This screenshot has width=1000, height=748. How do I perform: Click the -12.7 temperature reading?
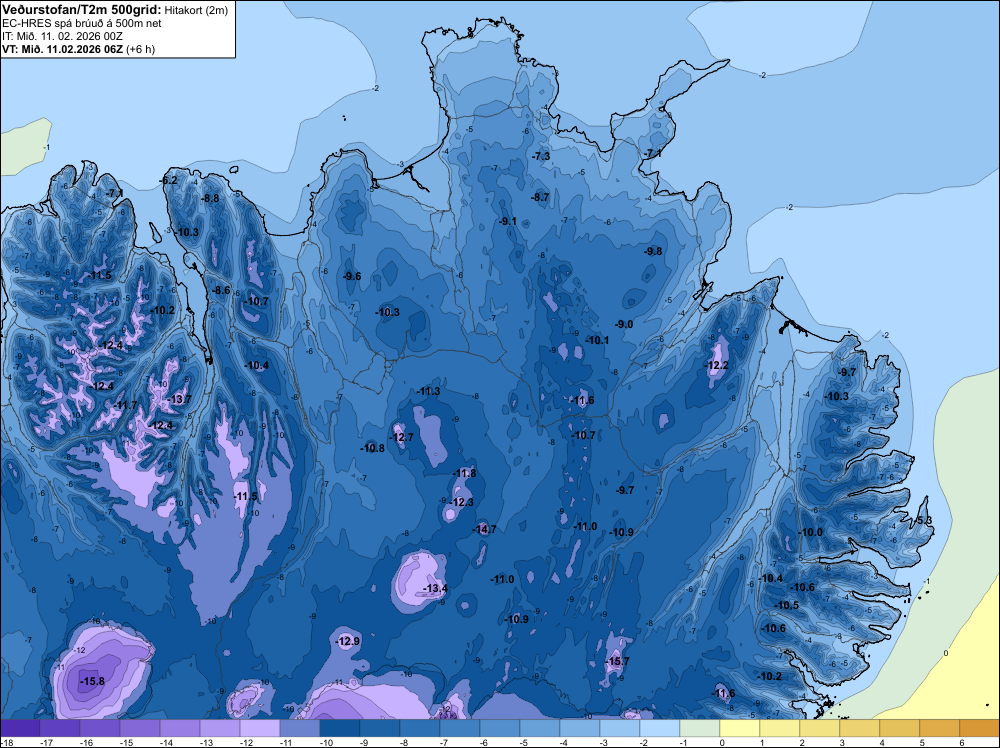401,437
